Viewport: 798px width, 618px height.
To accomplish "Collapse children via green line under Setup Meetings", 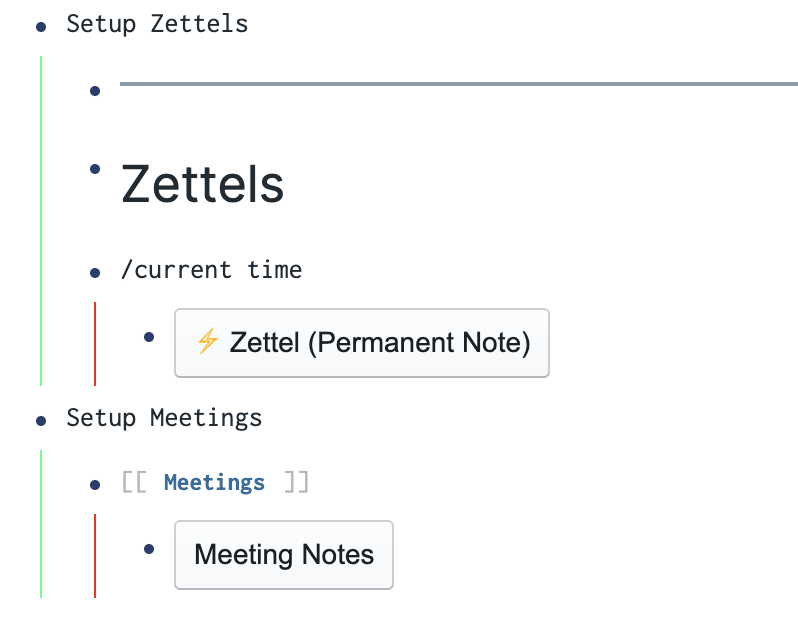I will click(41, 523).
